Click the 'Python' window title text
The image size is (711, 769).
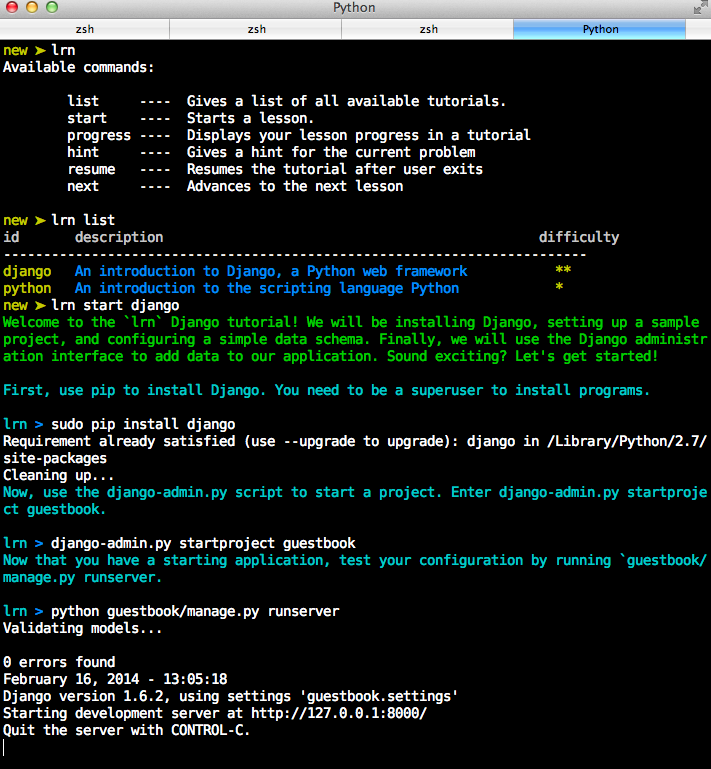[x=354, y=8]
